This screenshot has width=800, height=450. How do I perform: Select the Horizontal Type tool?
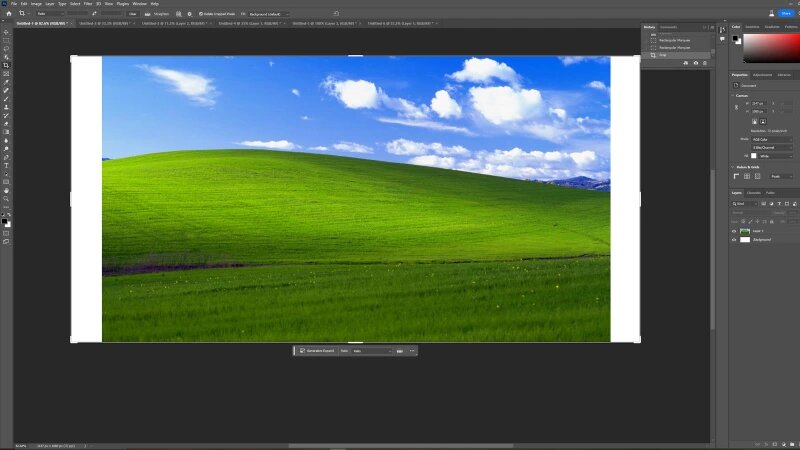(6, 165)
